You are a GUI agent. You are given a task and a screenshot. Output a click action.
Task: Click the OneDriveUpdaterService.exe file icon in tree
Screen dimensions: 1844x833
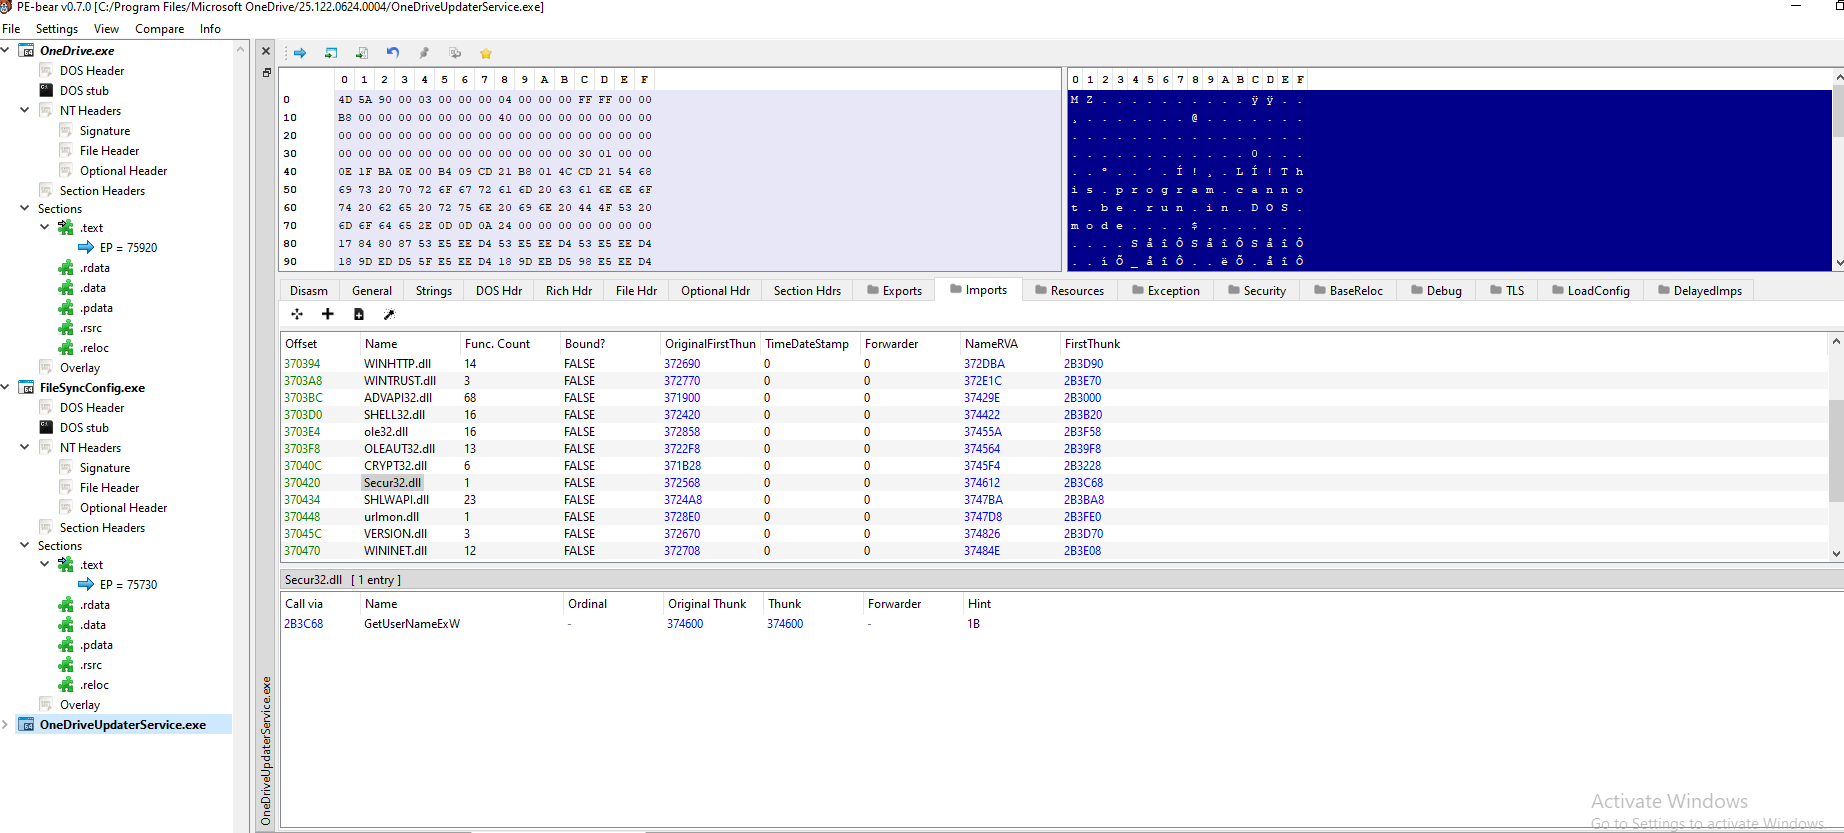[x=27, y=724]
